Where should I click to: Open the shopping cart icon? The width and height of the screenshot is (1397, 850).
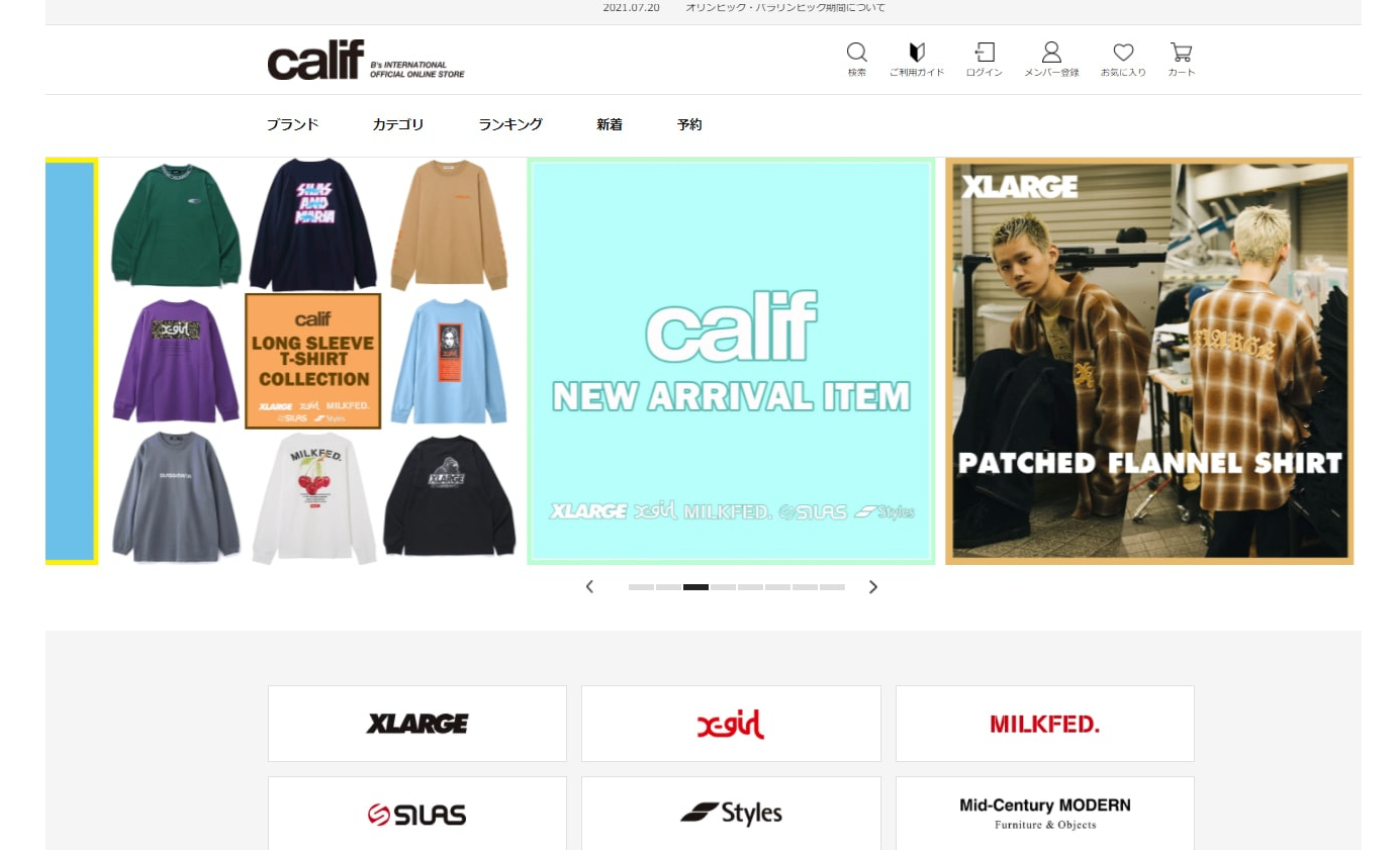(x=1181, y=59)
